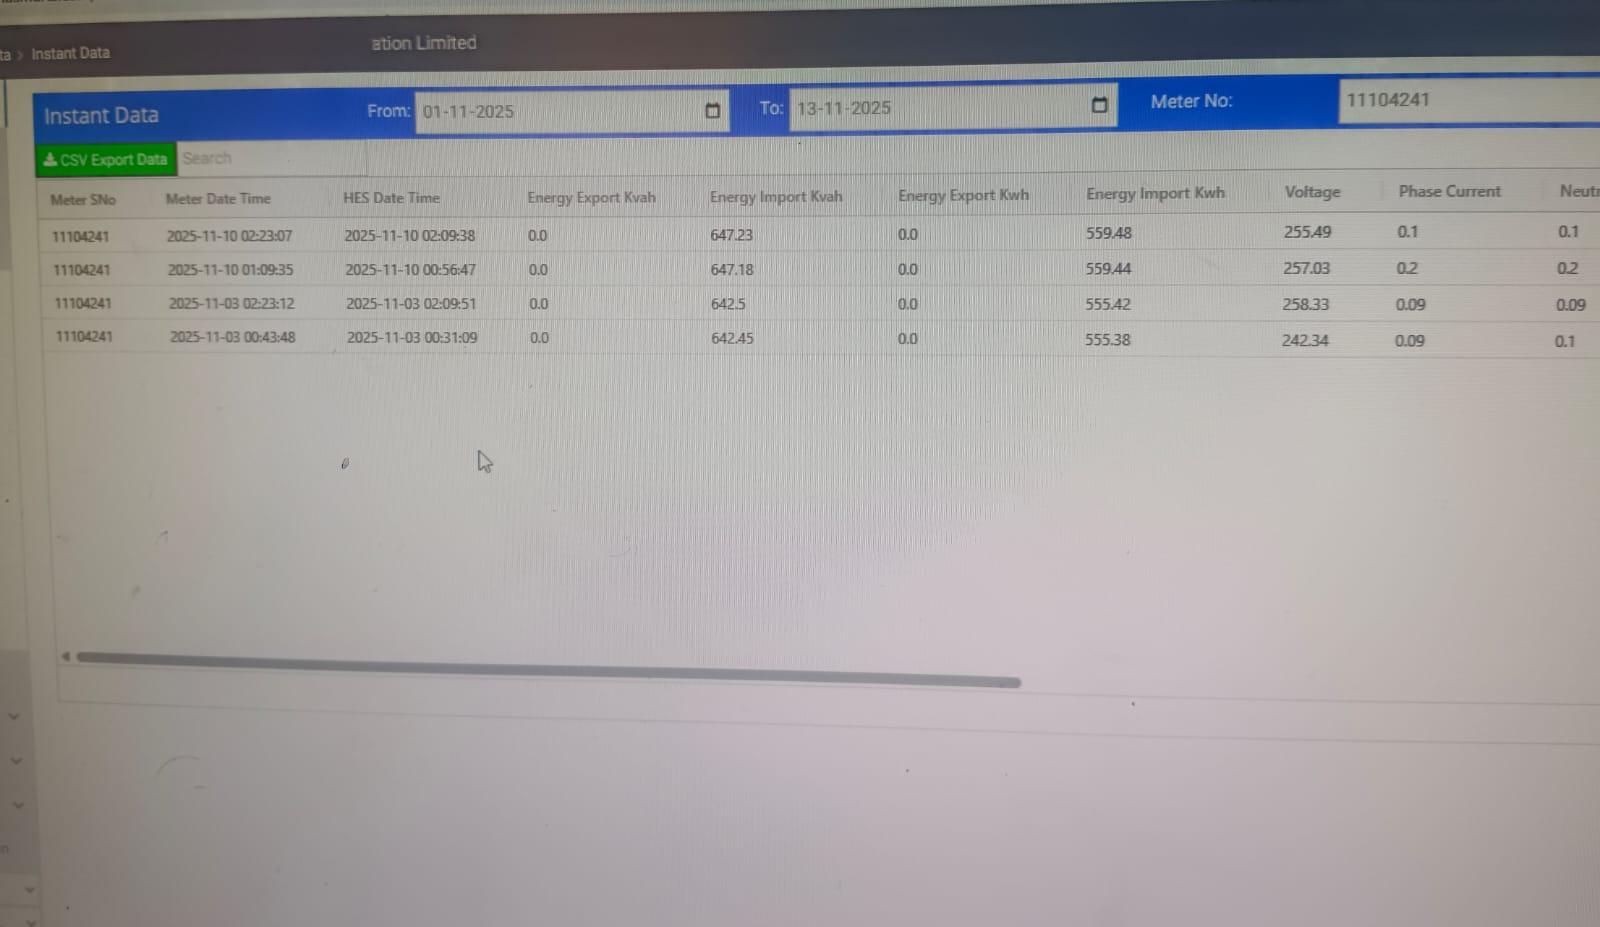Open the From date calendar picker icon
Viewport: 1600px width, 927px height.
[713, 110]
